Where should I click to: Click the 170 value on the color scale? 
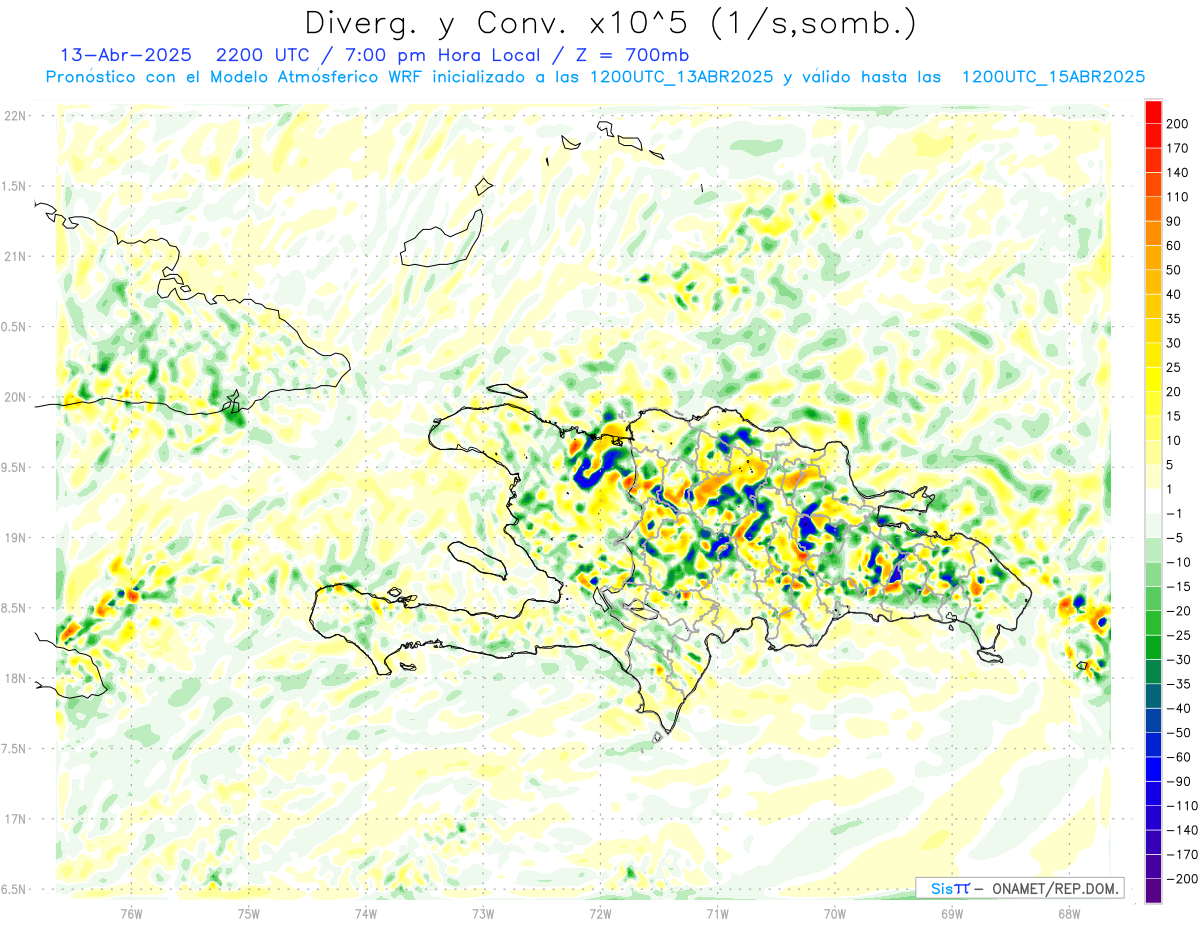[1178, 148]
